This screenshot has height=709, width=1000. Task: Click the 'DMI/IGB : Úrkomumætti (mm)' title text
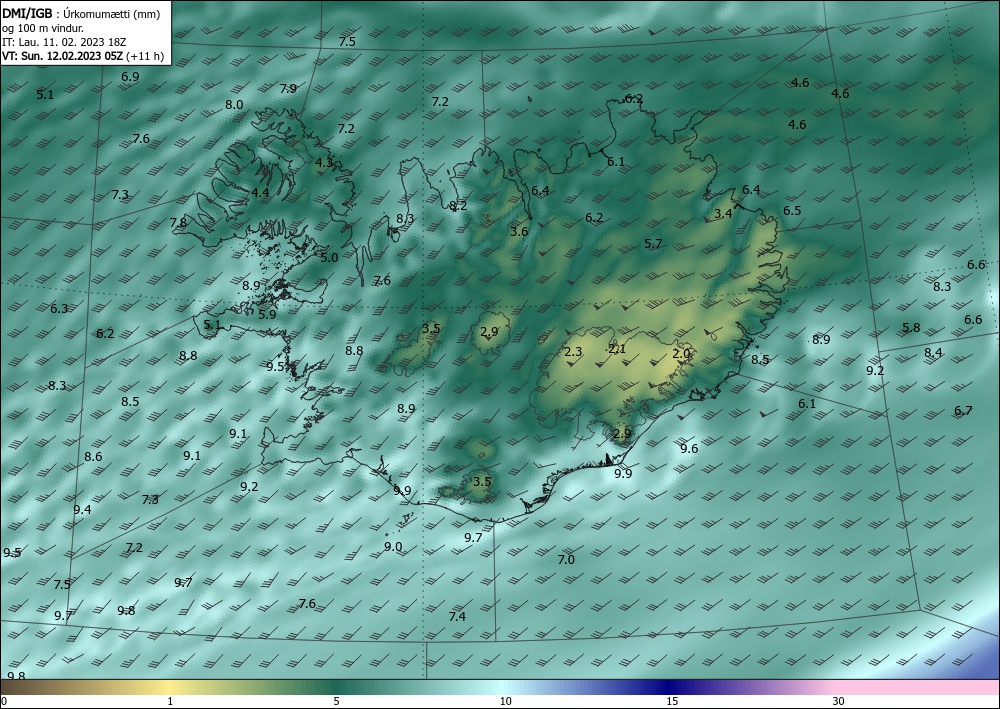coord(81,14)
